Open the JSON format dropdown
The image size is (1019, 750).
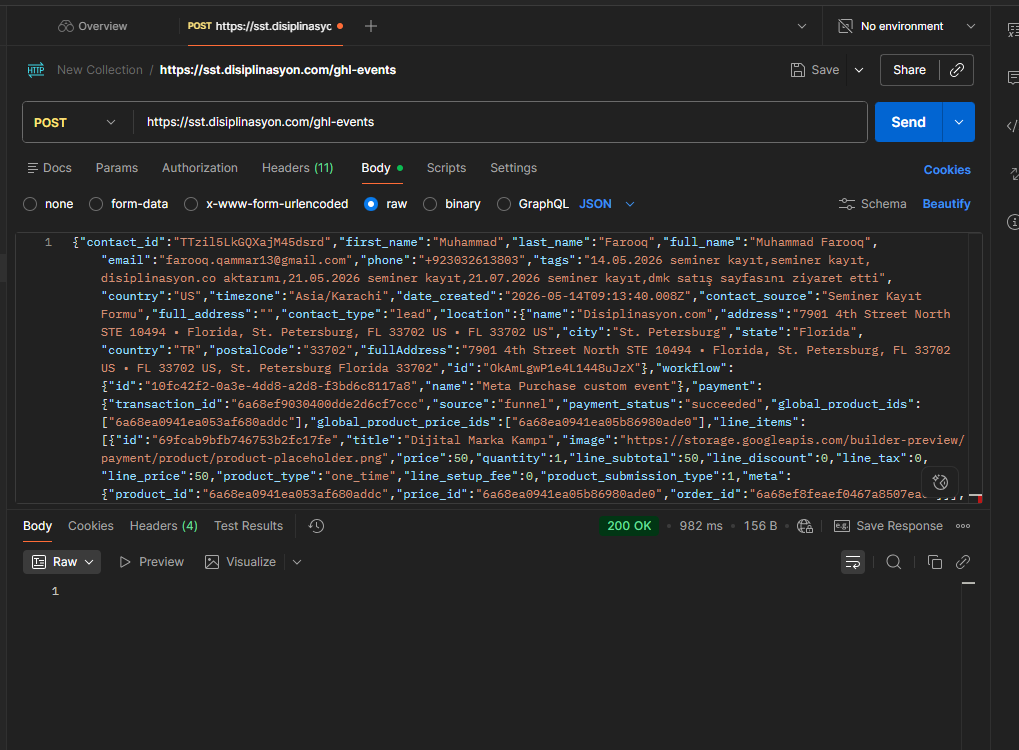[606, 204]
